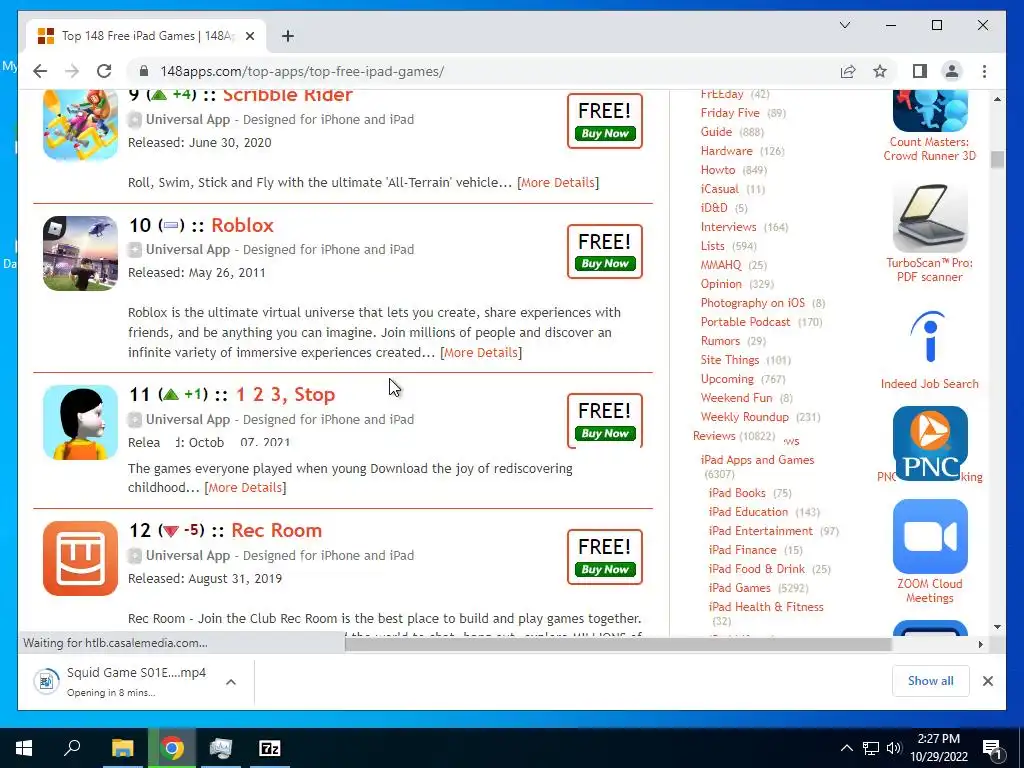This screenshot has width=1024, height=768.
Task: Open More Details for 1 2 3, Stop
Action: pyautogui.click(x=245, y=488)
